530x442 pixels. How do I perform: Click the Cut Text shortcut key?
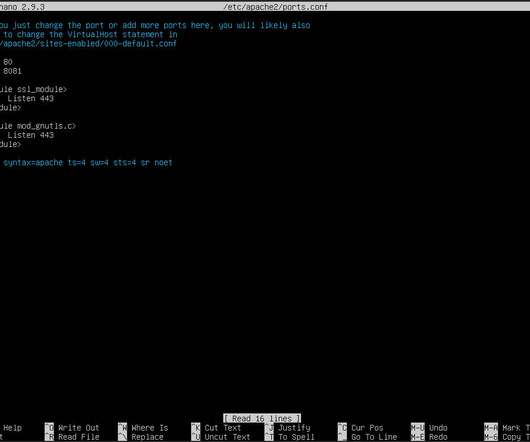[x=196, y=428]
